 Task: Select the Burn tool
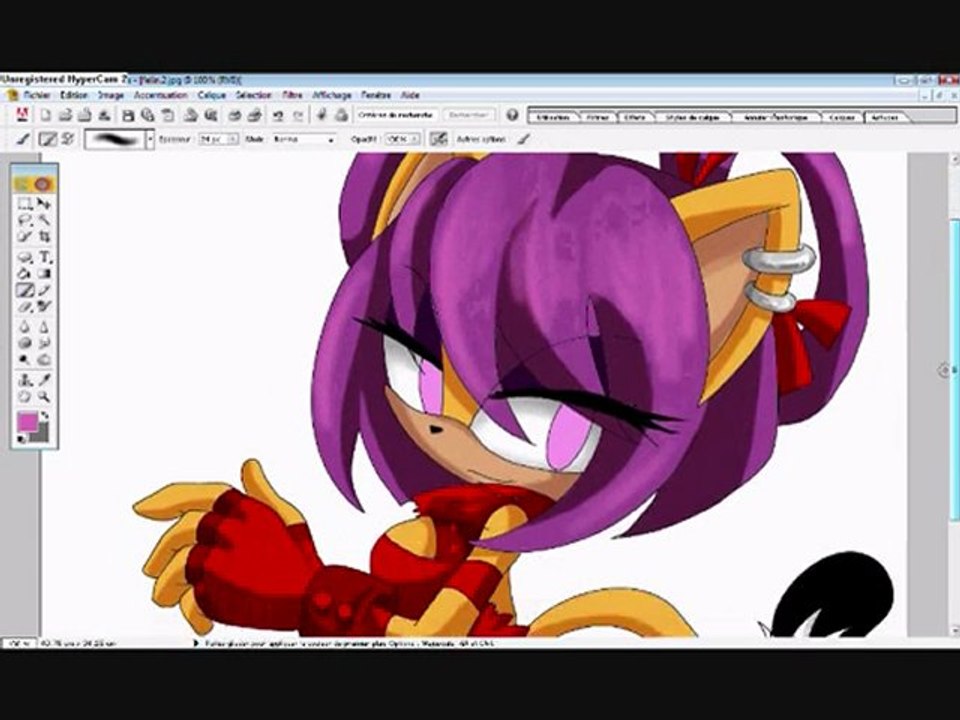pyautogui.click(x=44, y=360)
